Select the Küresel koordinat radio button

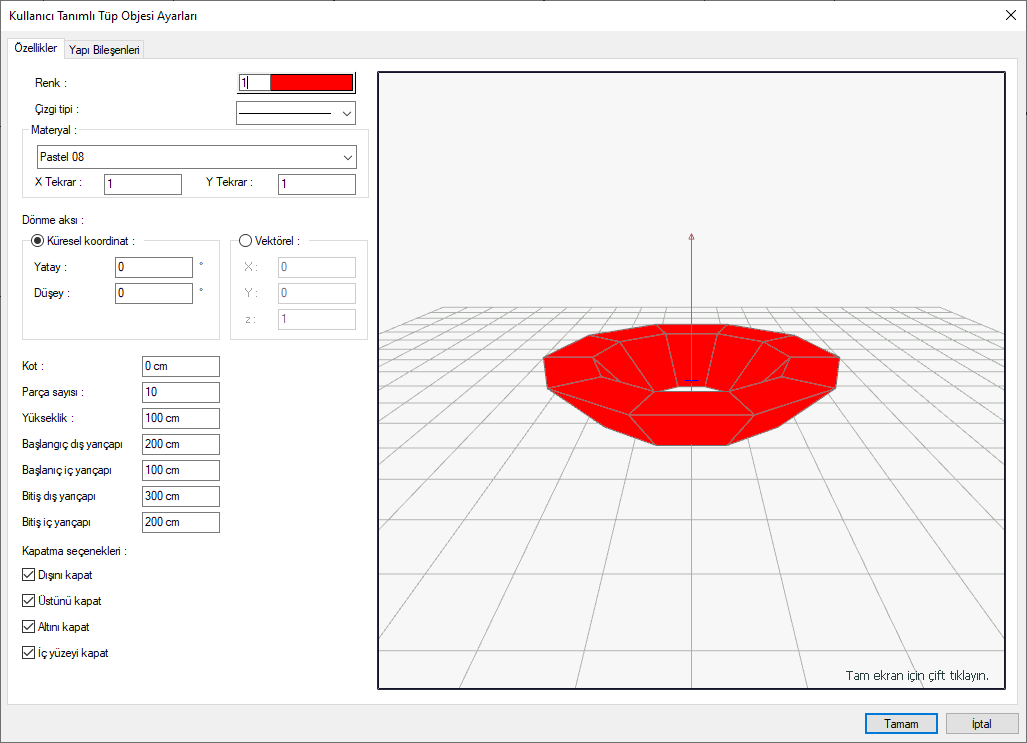click(39, 240)
